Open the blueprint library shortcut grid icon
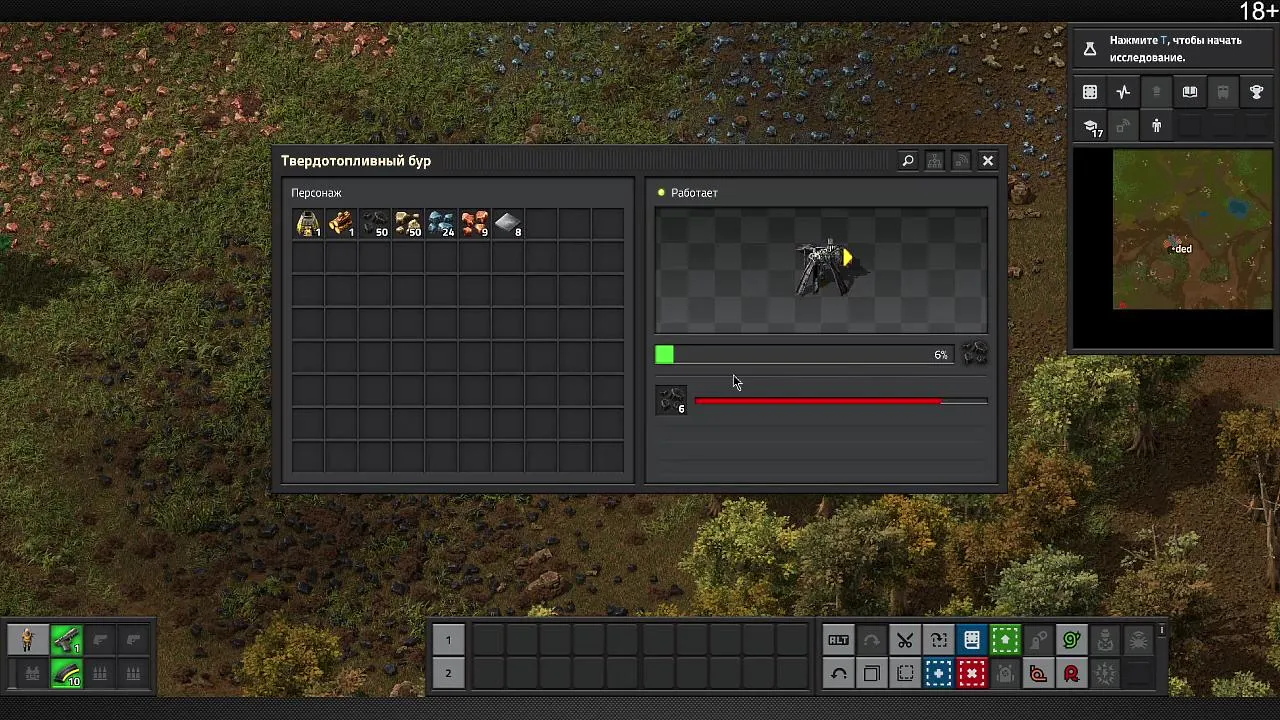Viewport: 1280px width, 720px height. click(1090, 92)
